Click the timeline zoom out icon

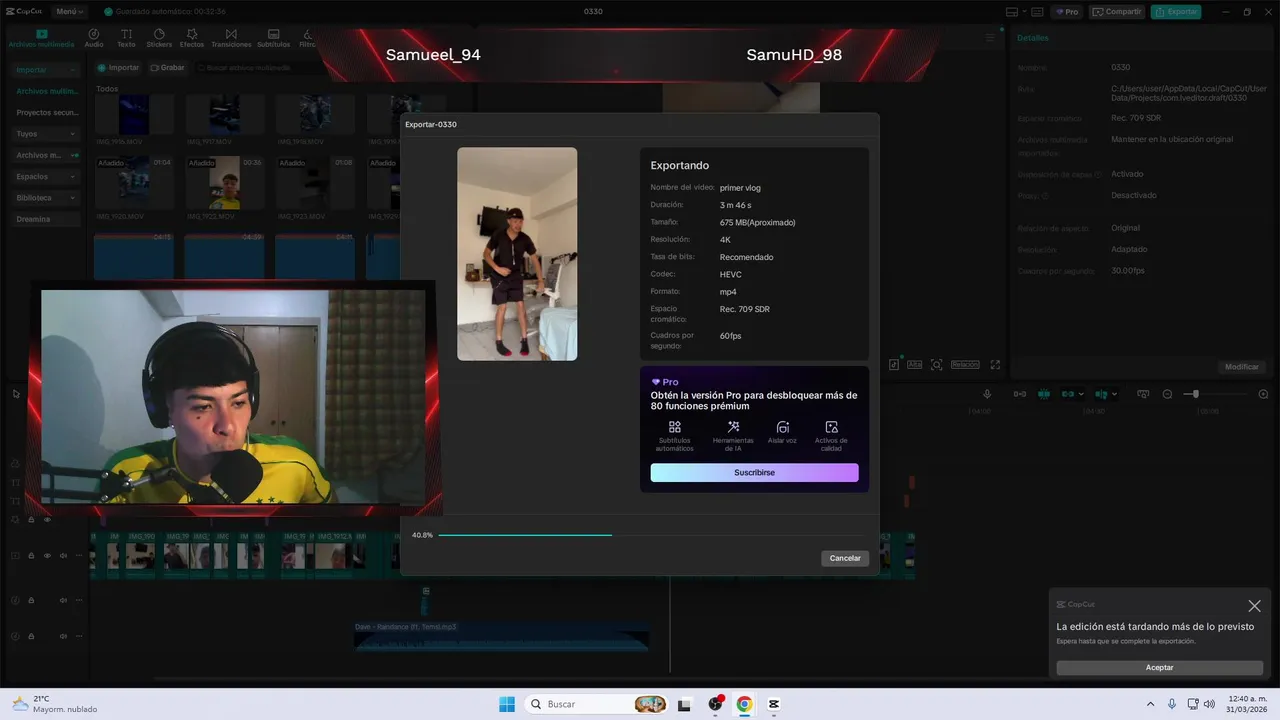(1167, 394)
